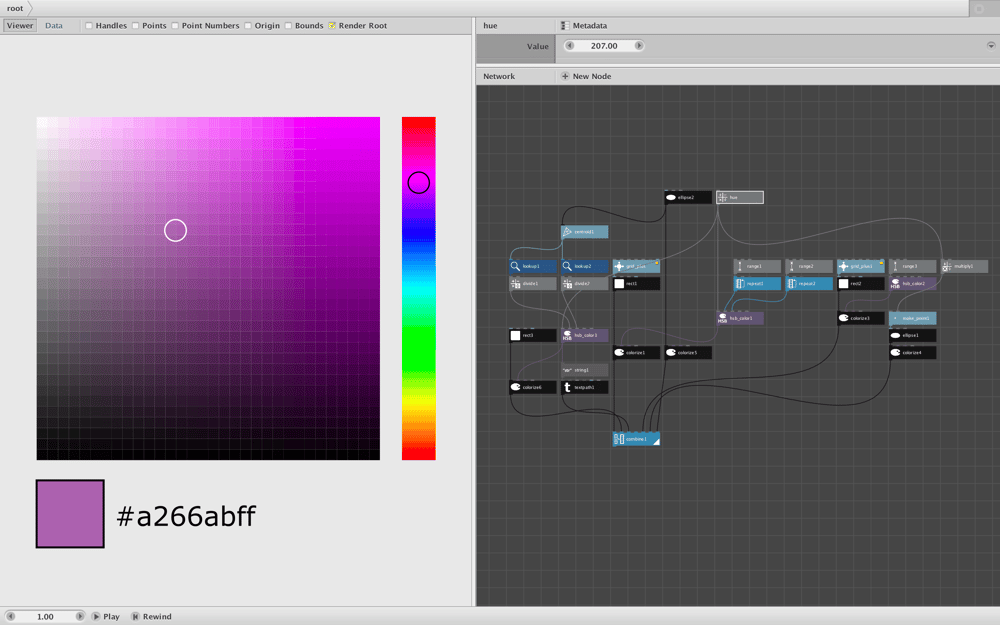
Task: Click the #a266abff hex text
Action: (x=186, y=516)
